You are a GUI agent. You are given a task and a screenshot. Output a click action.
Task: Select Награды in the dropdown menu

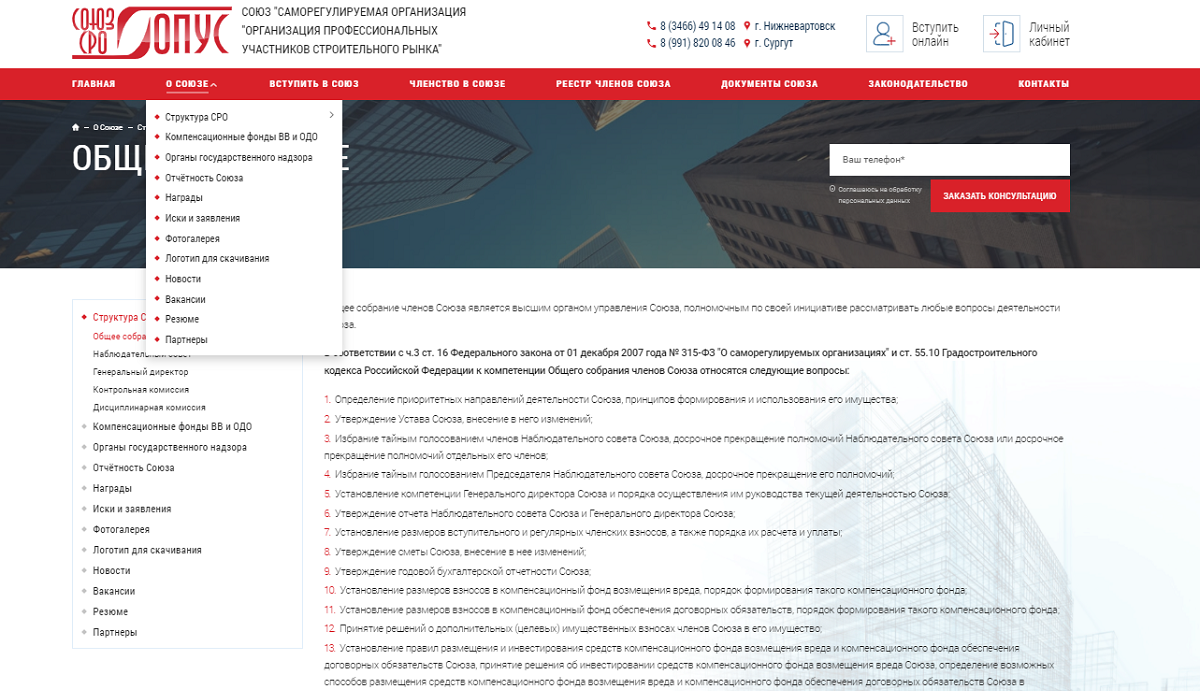coord(184,198)
